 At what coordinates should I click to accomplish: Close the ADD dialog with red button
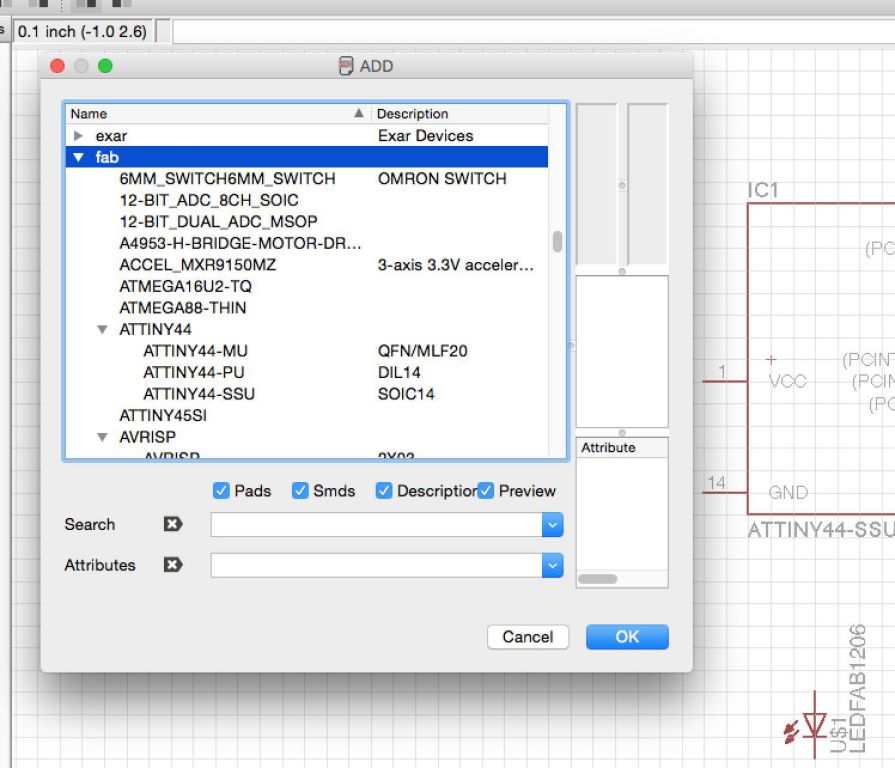tap(57, 66)
